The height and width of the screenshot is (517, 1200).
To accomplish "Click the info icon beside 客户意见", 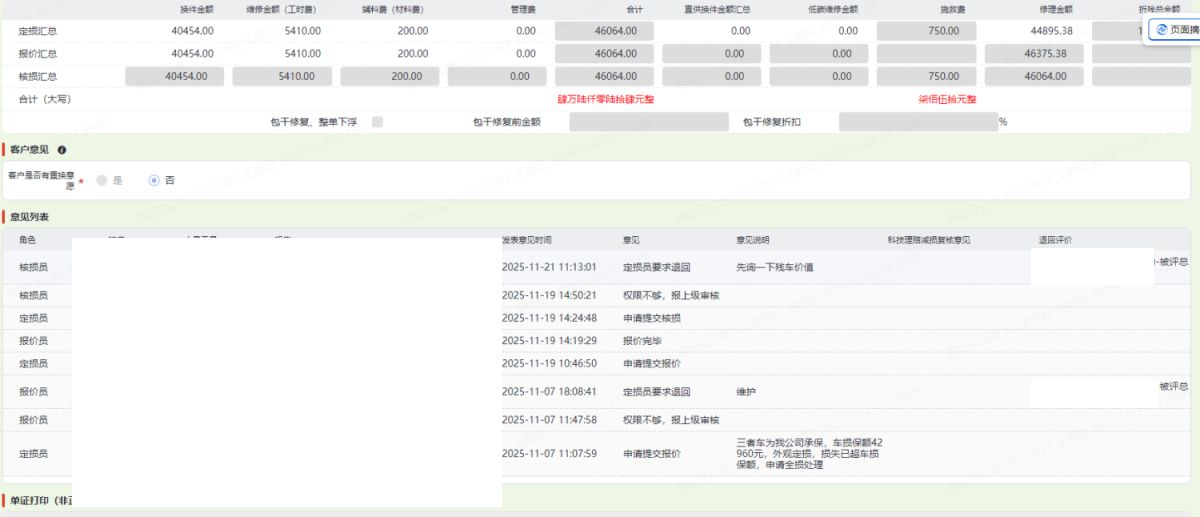I will point(62,150).
